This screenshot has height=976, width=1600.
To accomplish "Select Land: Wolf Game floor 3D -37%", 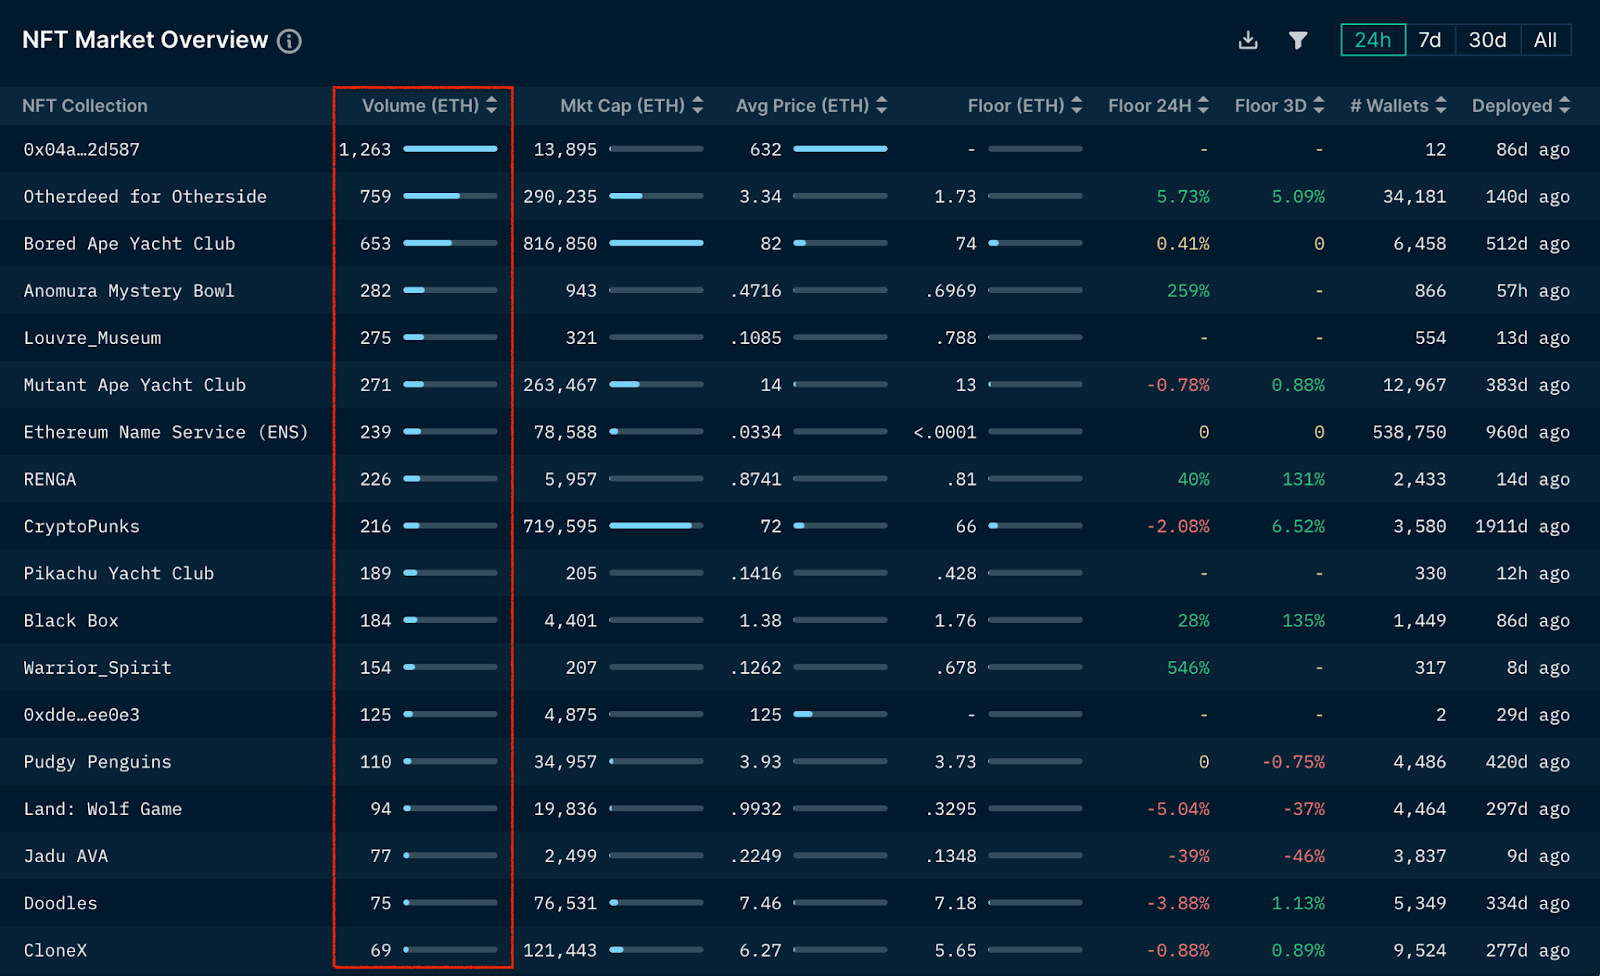I will coord(1303,809).
